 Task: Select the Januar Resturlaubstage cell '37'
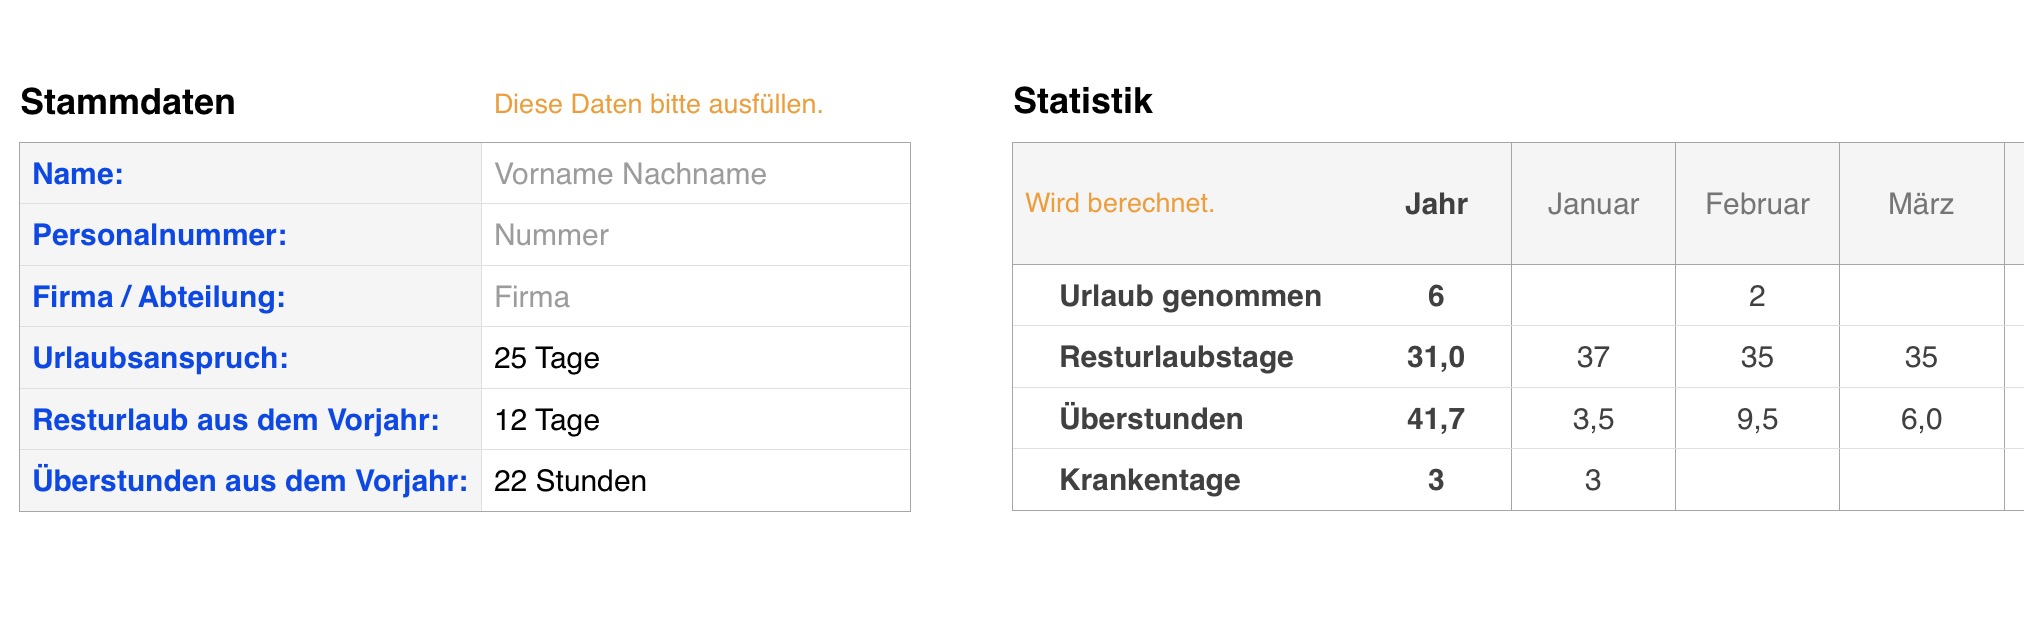pyautogui.click(x=1593, y=357)
